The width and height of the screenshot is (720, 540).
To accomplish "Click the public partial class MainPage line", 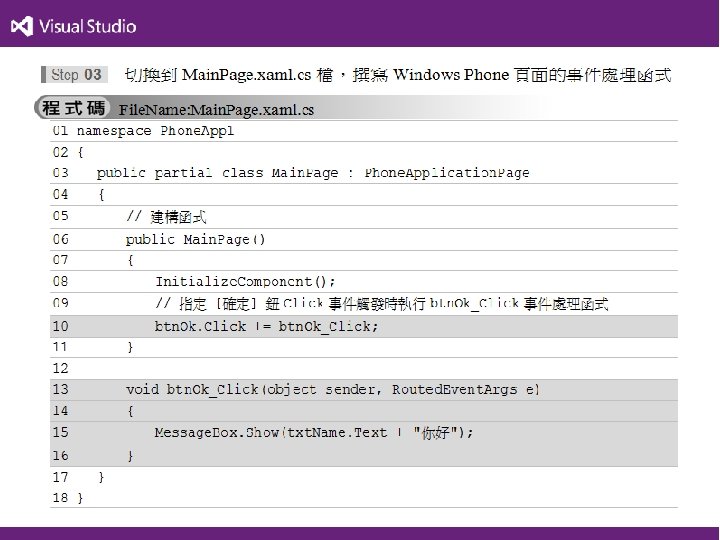I will click(313, 173).
